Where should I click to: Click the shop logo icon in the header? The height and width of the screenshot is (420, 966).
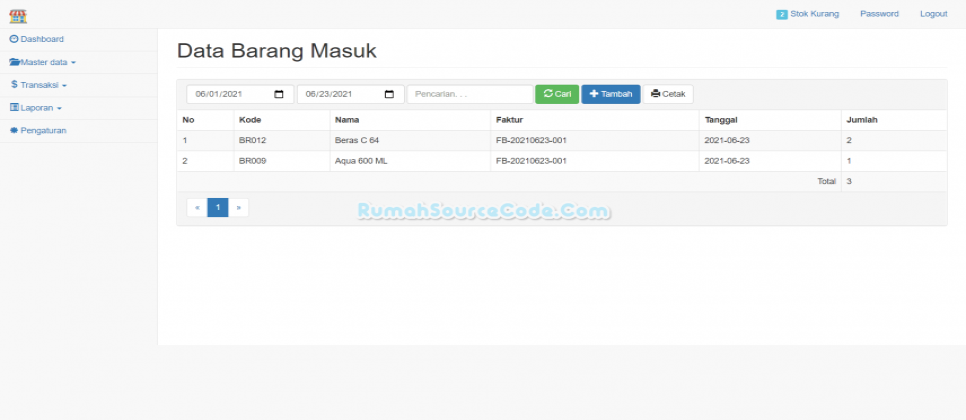click(x=18, y=17)
